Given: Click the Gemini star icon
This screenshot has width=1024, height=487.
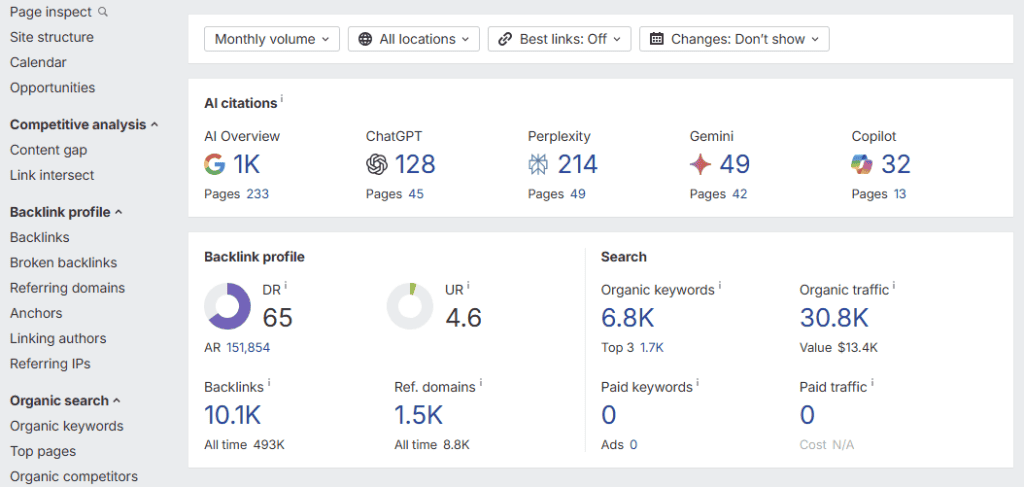Looking at the screenshot, I should 700,165.
